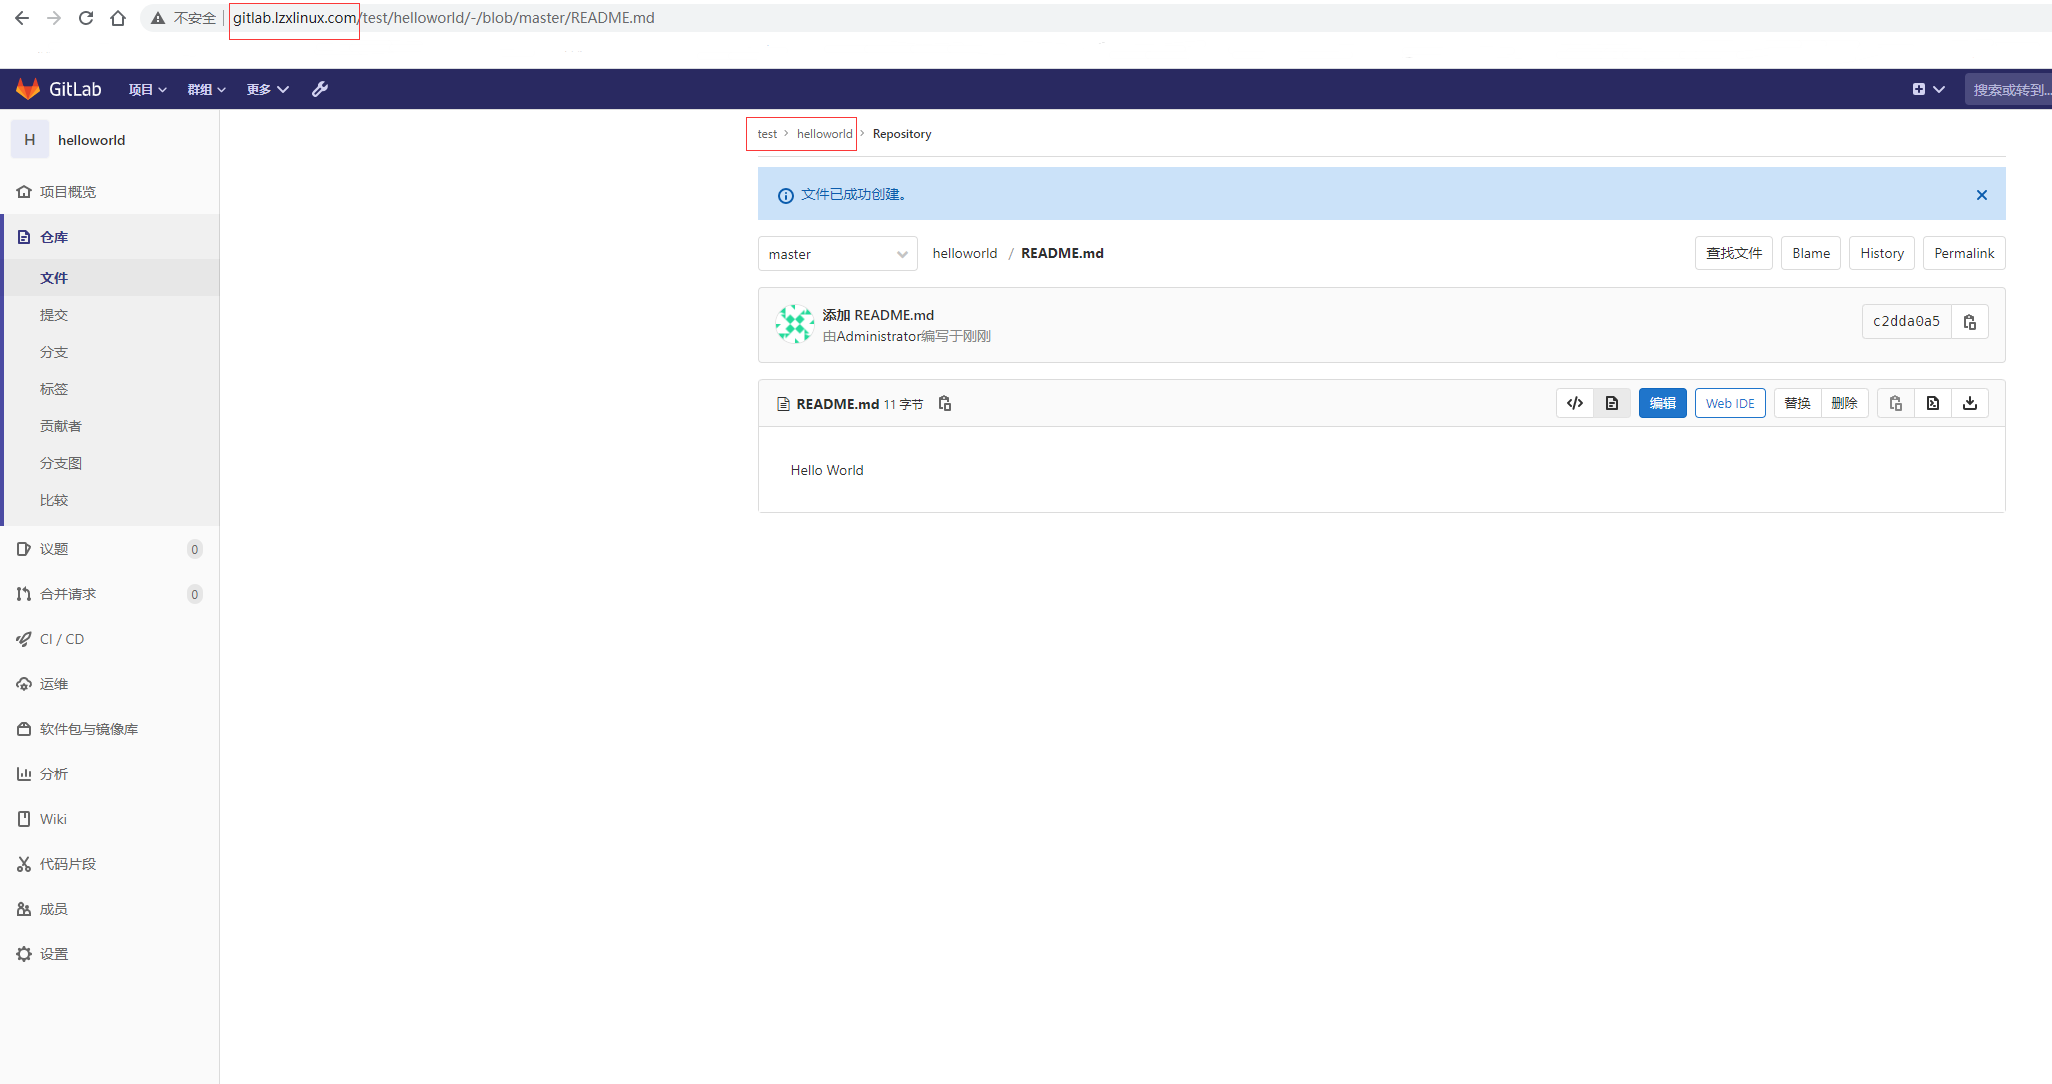The width and height of the screenshot is (2052, 1084).
Task: Open the new item plus dropdown
Action: [1928, 89]
